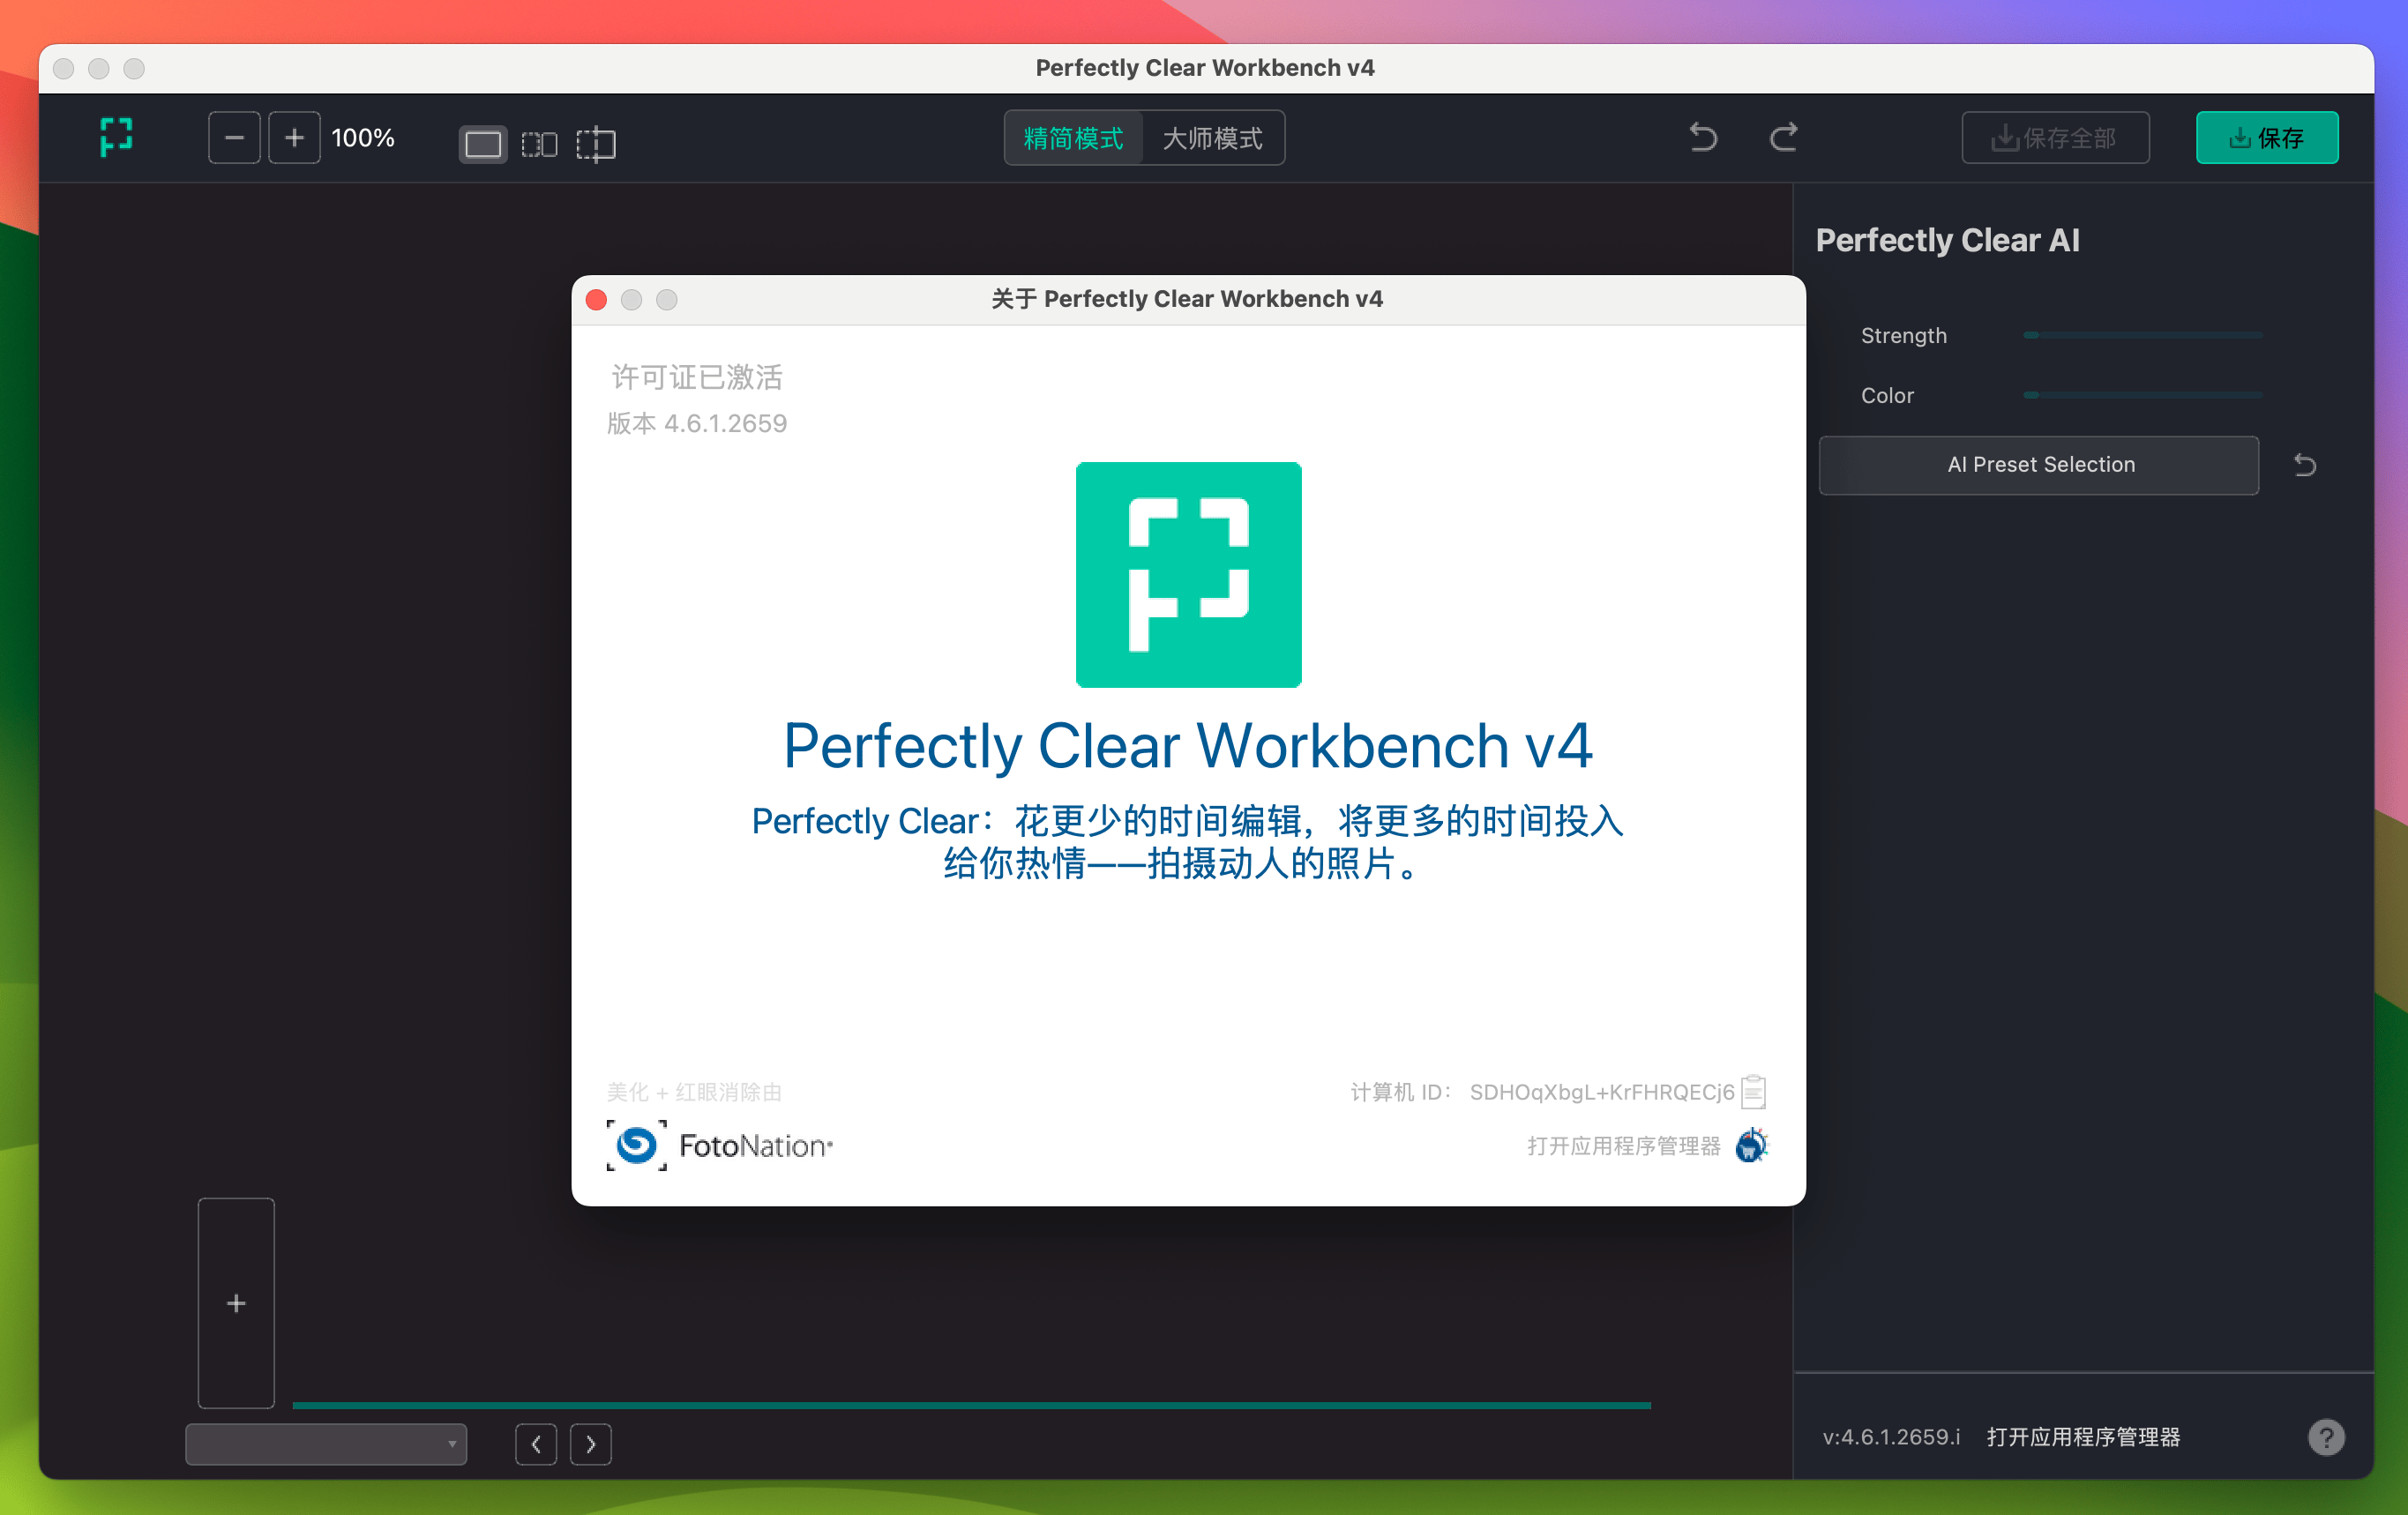Adjust the Strength slider value
Screen dimensions: 2408x1515
2030,335
